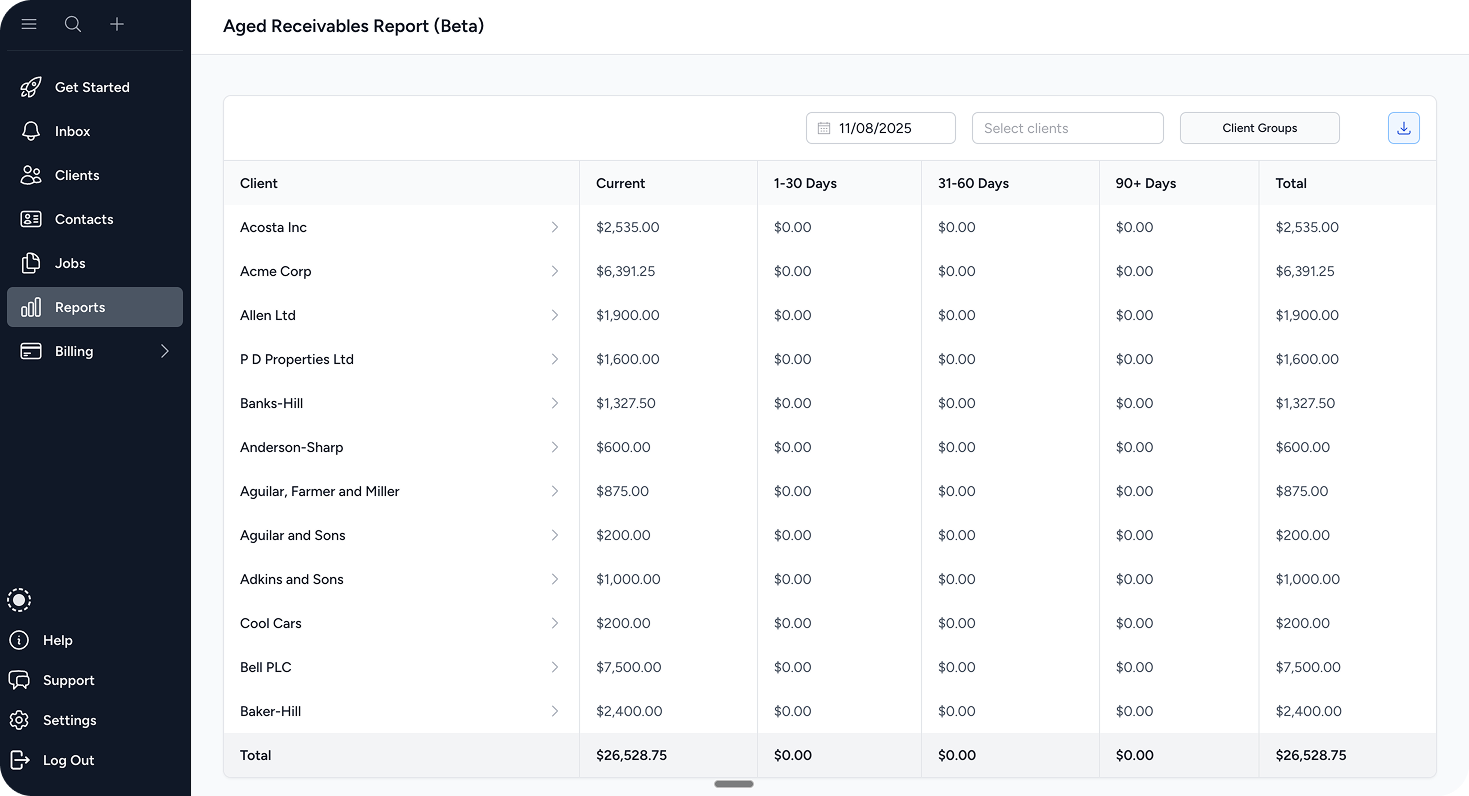Click the Jobs documents icon

click(x=31, y=263)
